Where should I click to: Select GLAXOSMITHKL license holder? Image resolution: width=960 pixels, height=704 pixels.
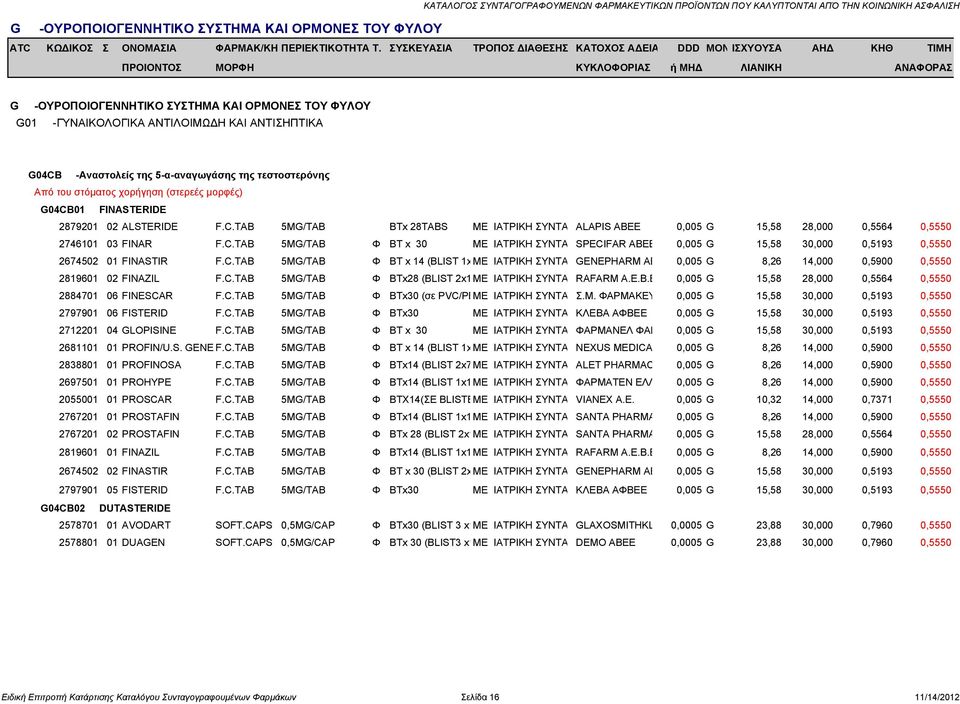(x=614, y=525)
